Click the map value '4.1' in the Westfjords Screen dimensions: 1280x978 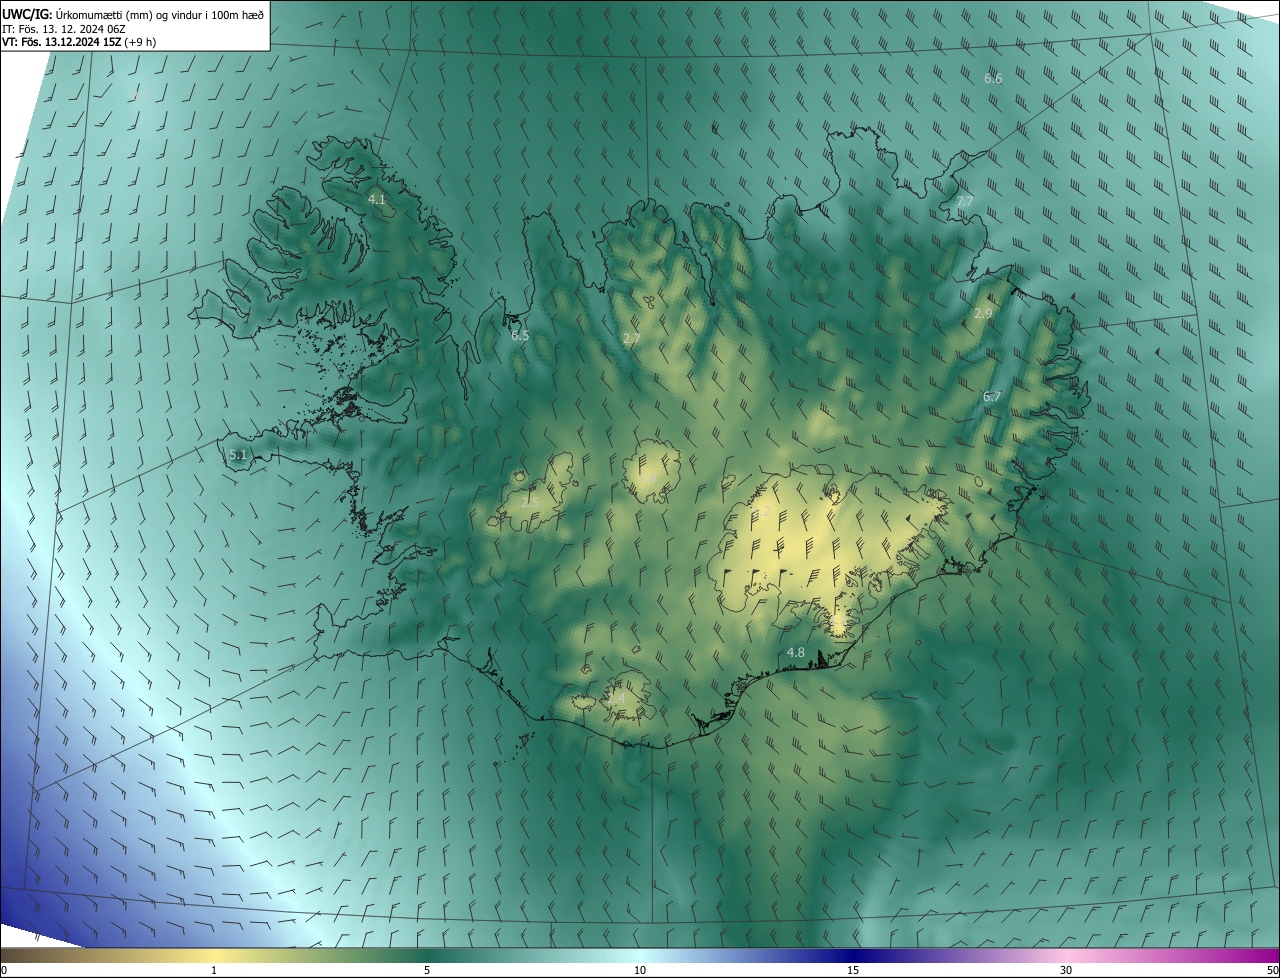pyautogui.click(x=377, y=200)
